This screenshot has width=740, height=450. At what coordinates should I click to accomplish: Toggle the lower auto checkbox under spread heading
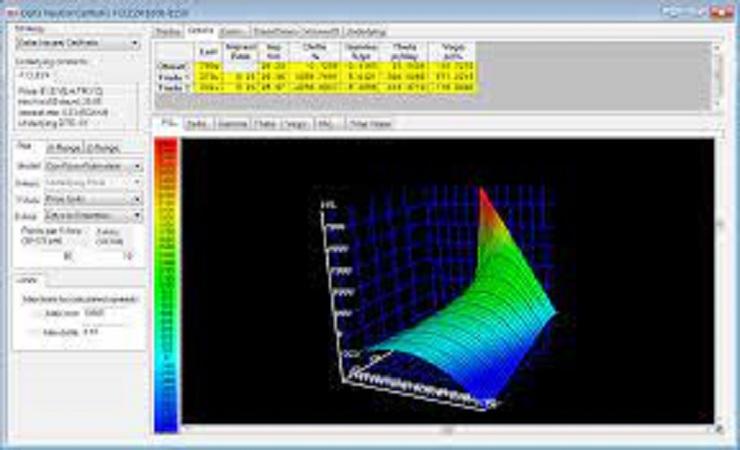(34, 332)
